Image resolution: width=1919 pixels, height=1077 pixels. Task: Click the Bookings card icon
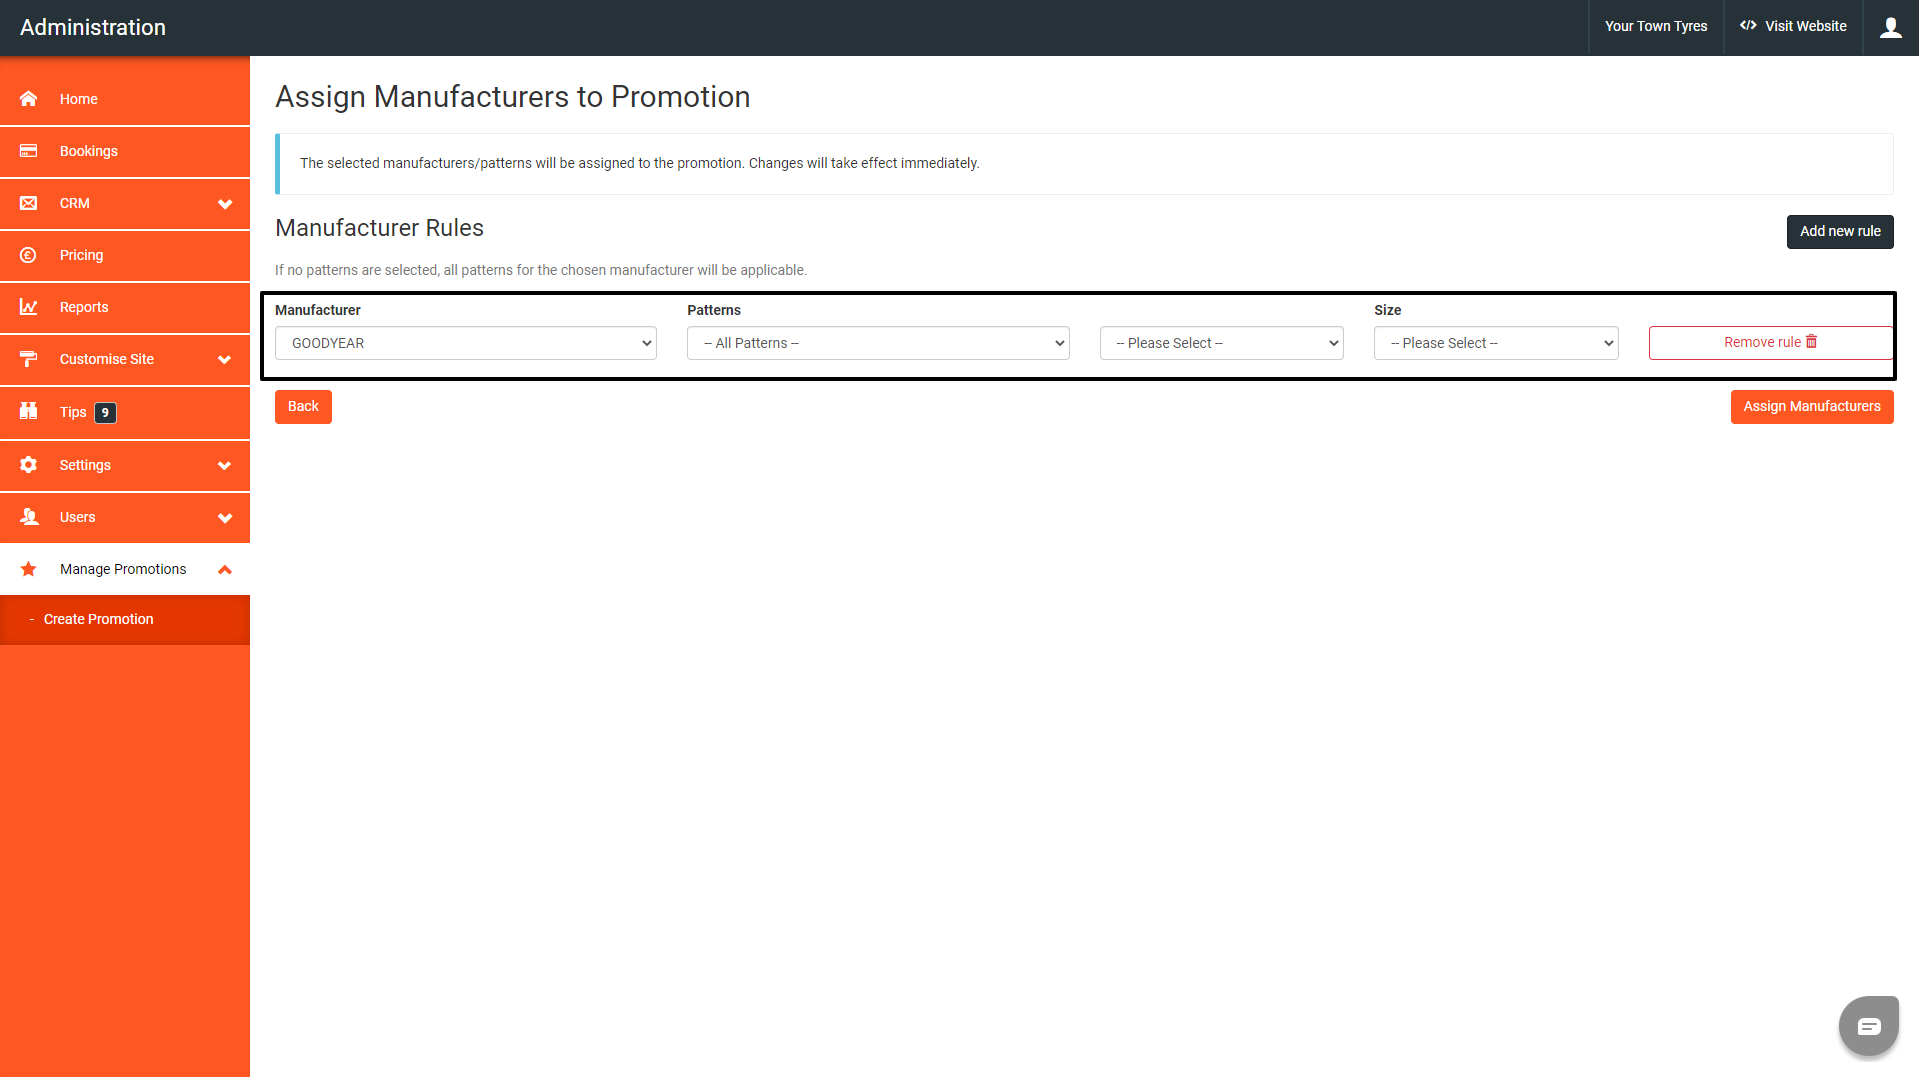28,151
